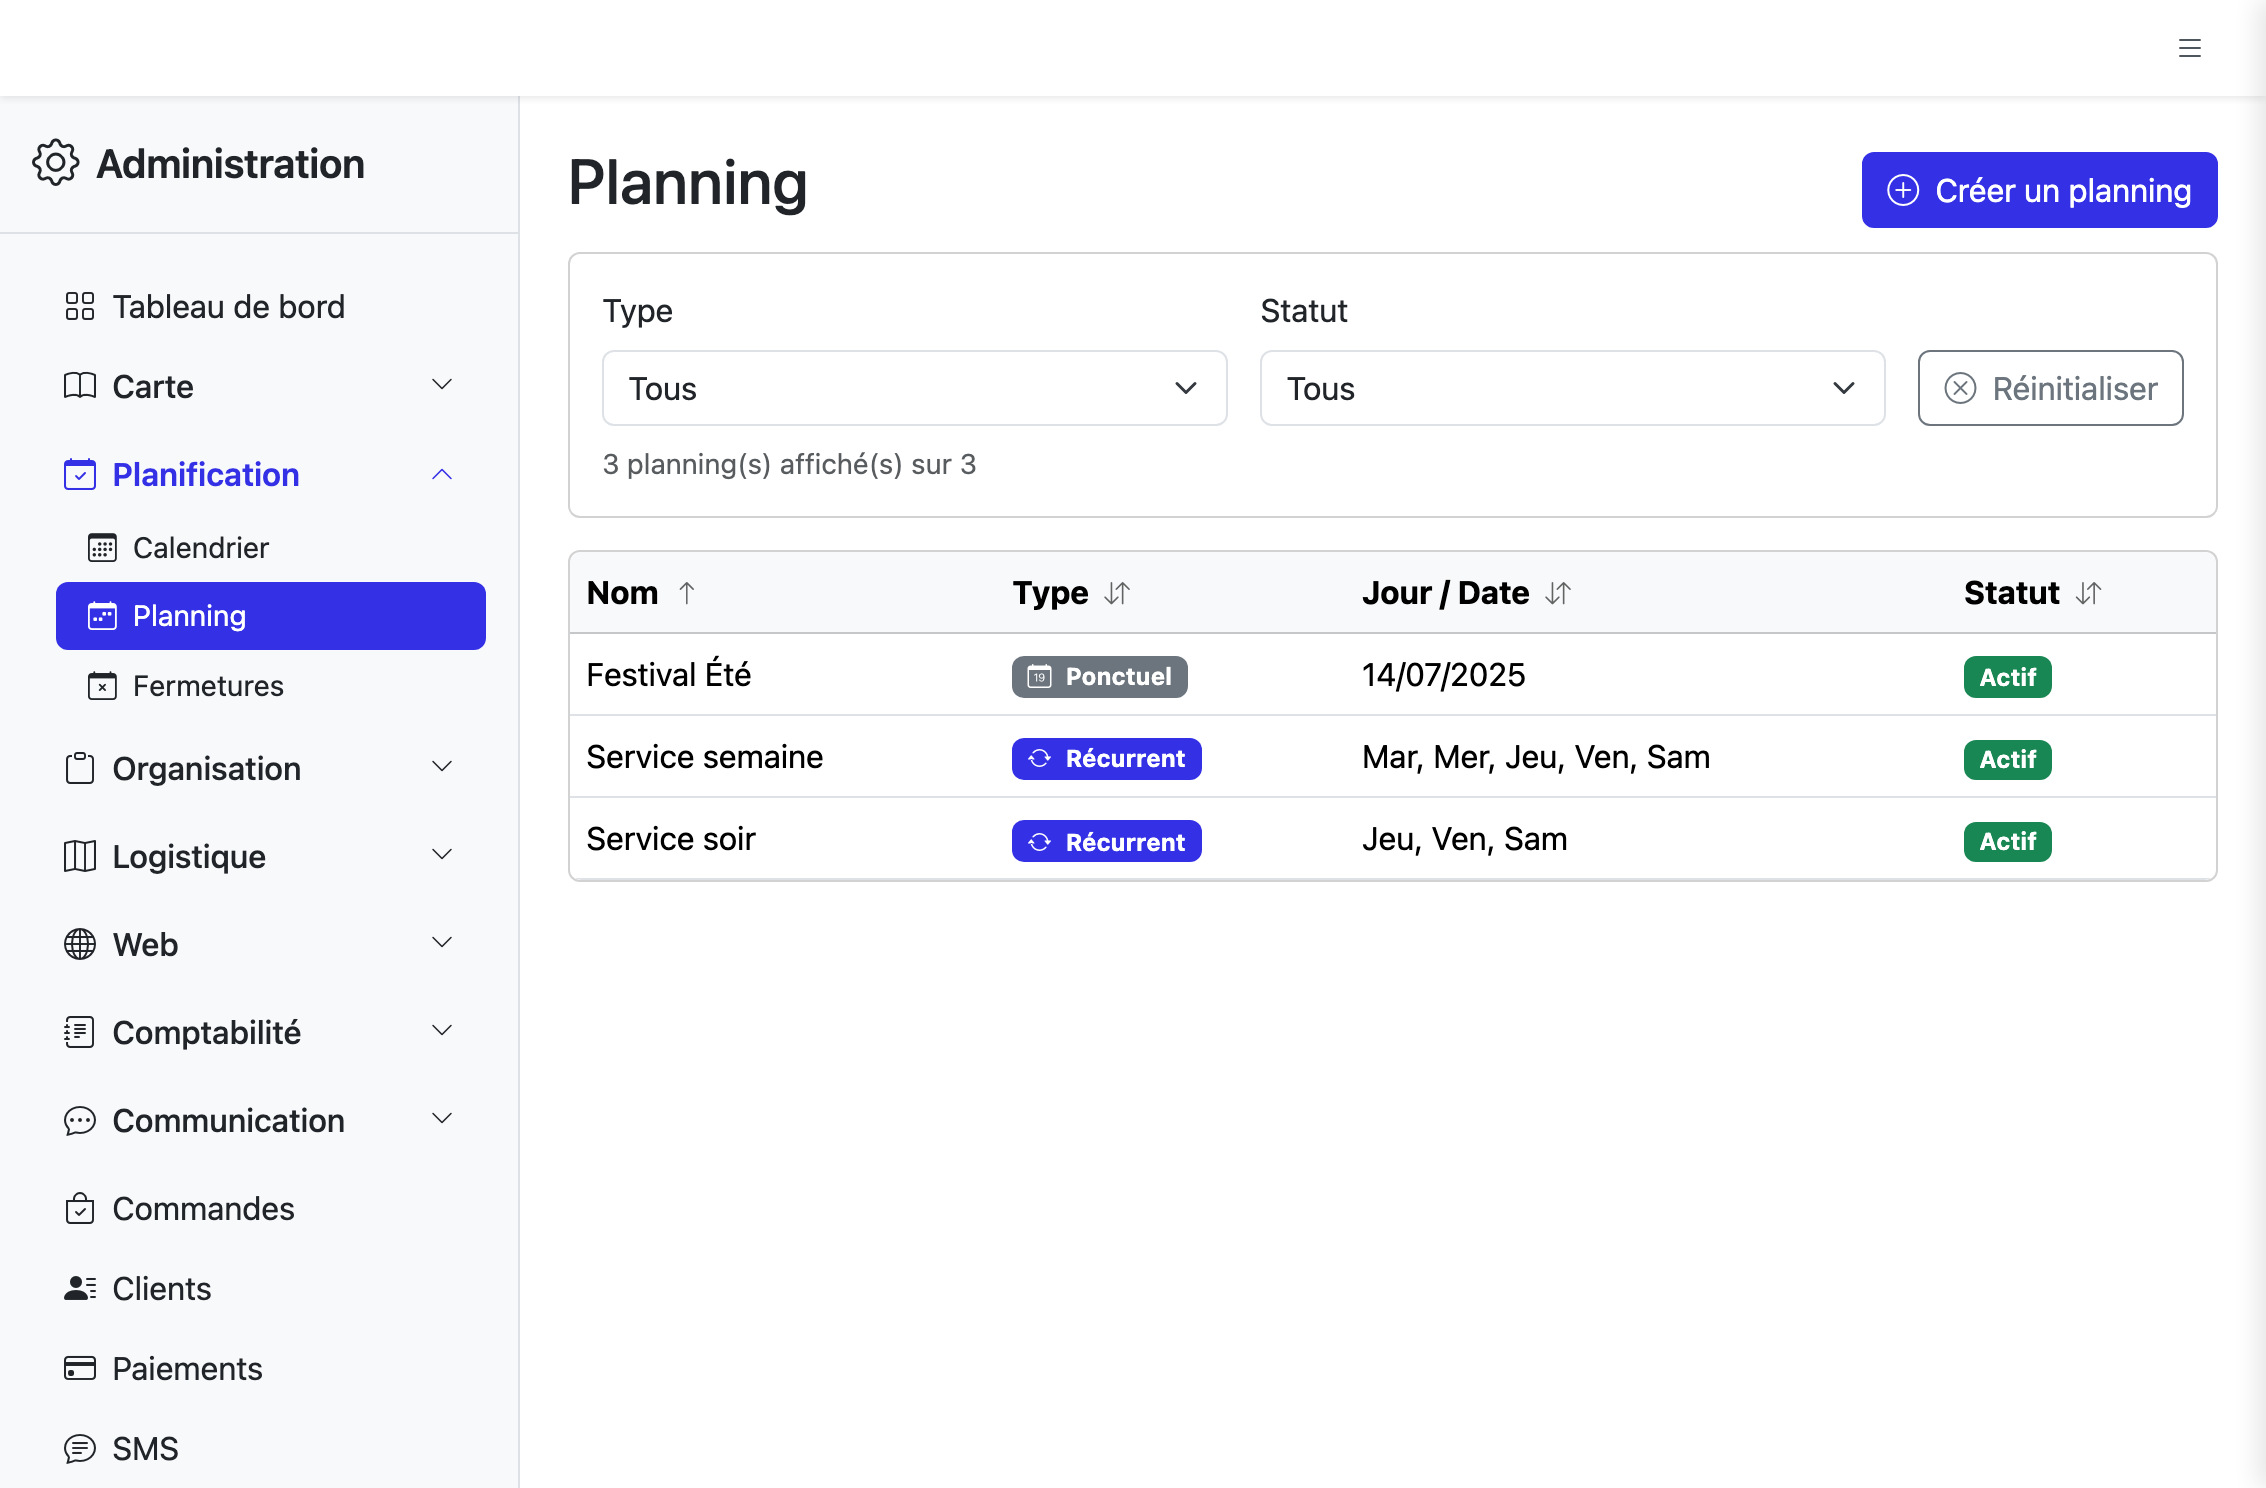Click the Ponctuel badge label
This screenshot has height=1488, width=2266.
[x=1118, y=677]
